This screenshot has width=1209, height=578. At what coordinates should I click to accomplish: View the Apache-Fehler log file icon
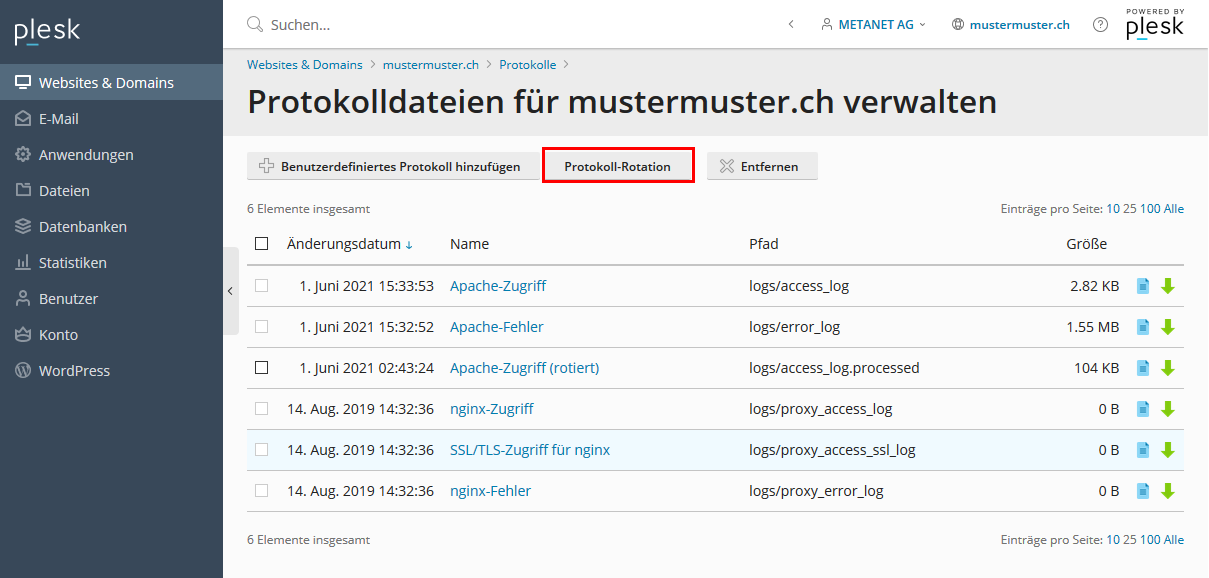pyautogui.click(x=1143, y=327)
